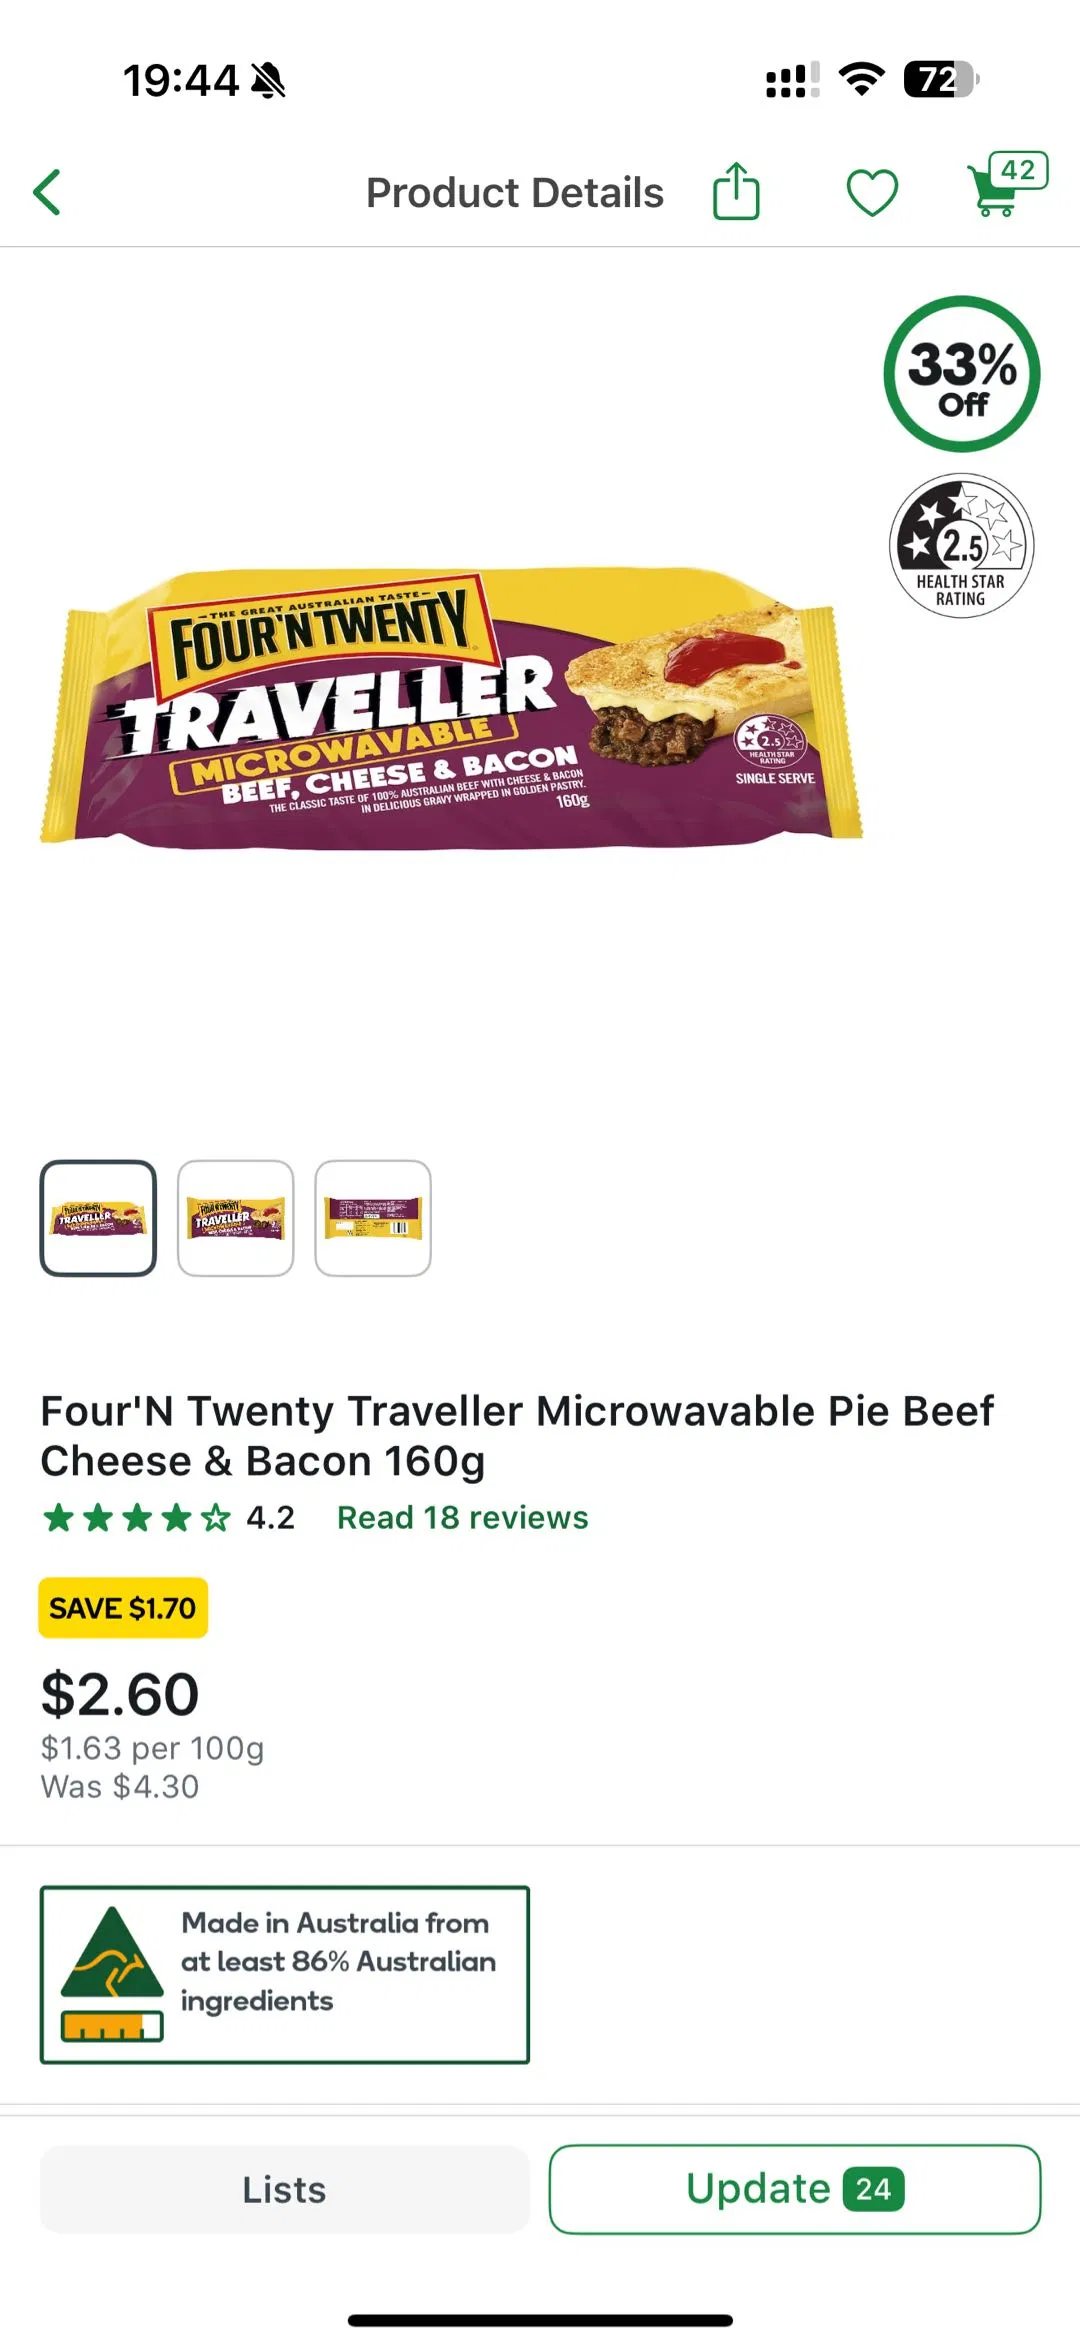Tap the SAVE $1.70 yellow tag
This screenshot has width=1080, height=2347.
click(123, 1608)
